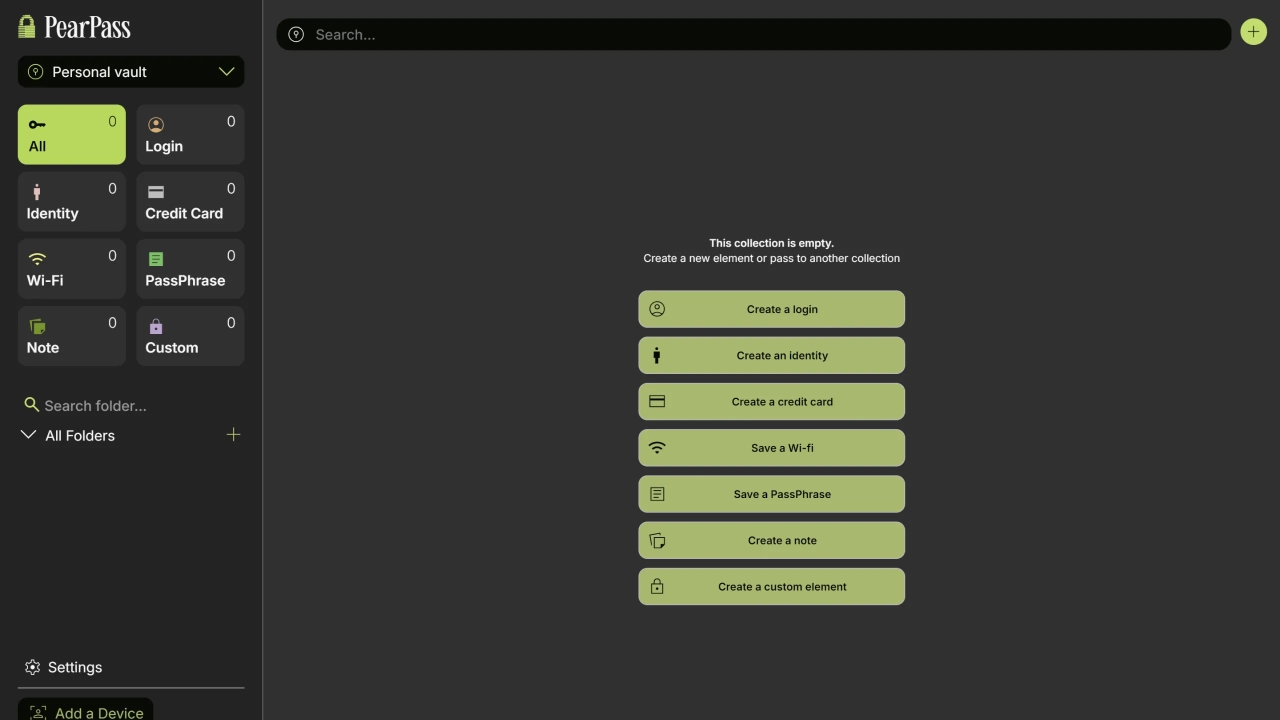
Task: Open the Note category
Action: click(72, 336)
